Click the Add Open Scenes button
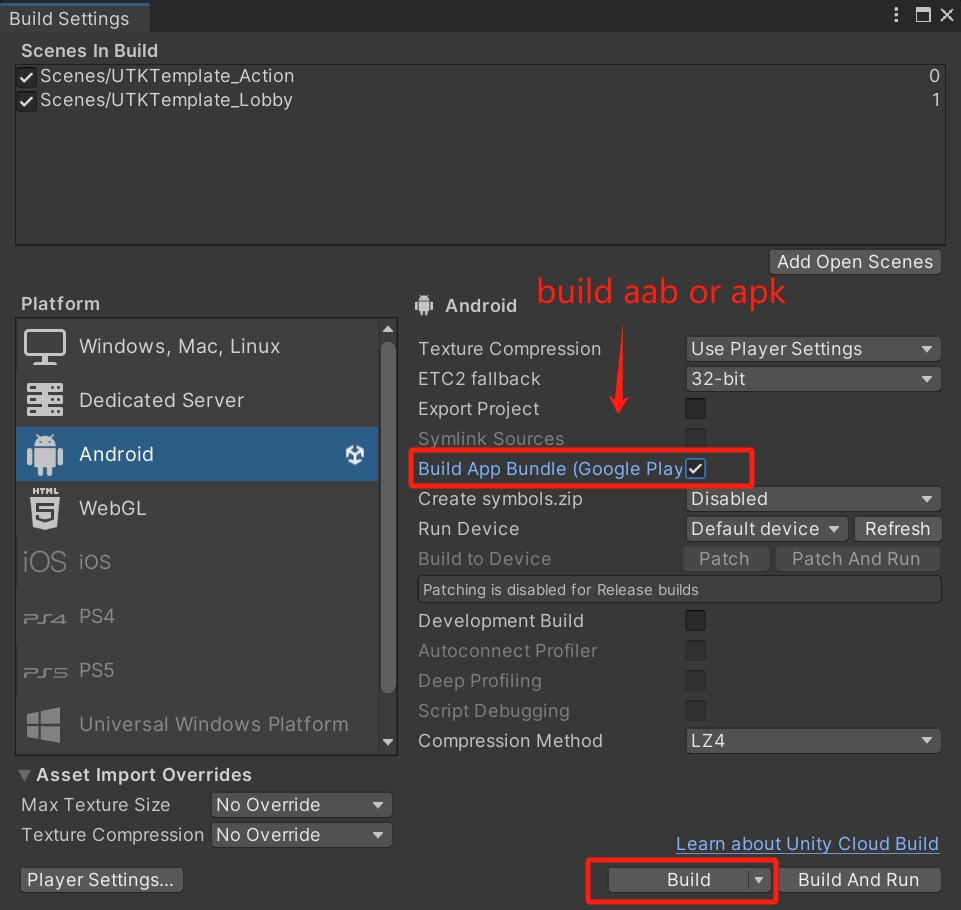The height and width of the screenshot is (910, 961). (x=855, y=262)
